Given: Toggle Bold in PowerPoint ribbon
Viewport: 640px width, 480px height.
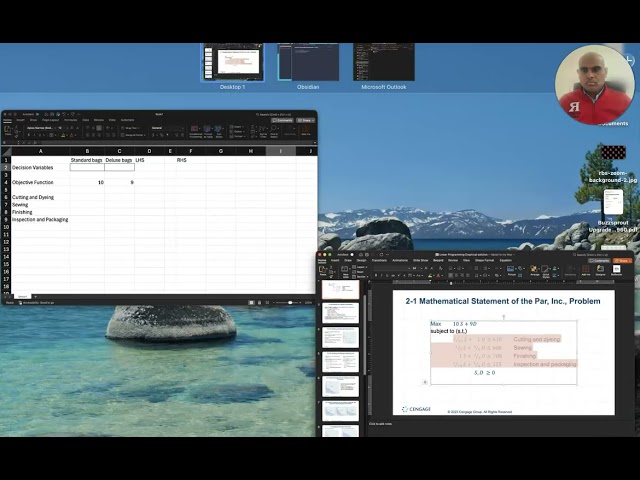Looking at the screenshot, I should 376,276.
